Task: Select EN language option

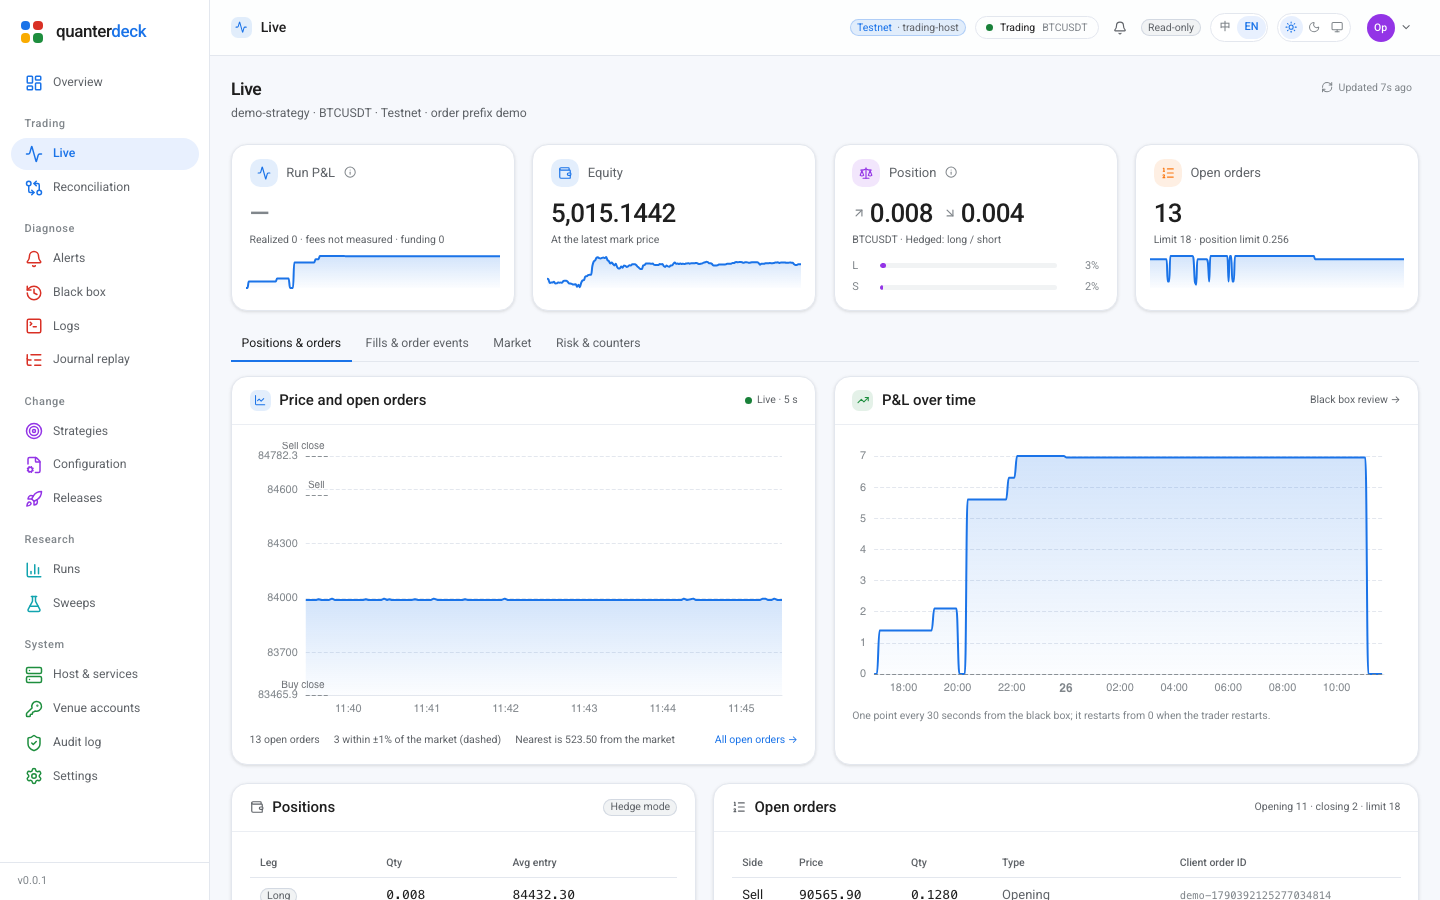Action: [1251, 27]
